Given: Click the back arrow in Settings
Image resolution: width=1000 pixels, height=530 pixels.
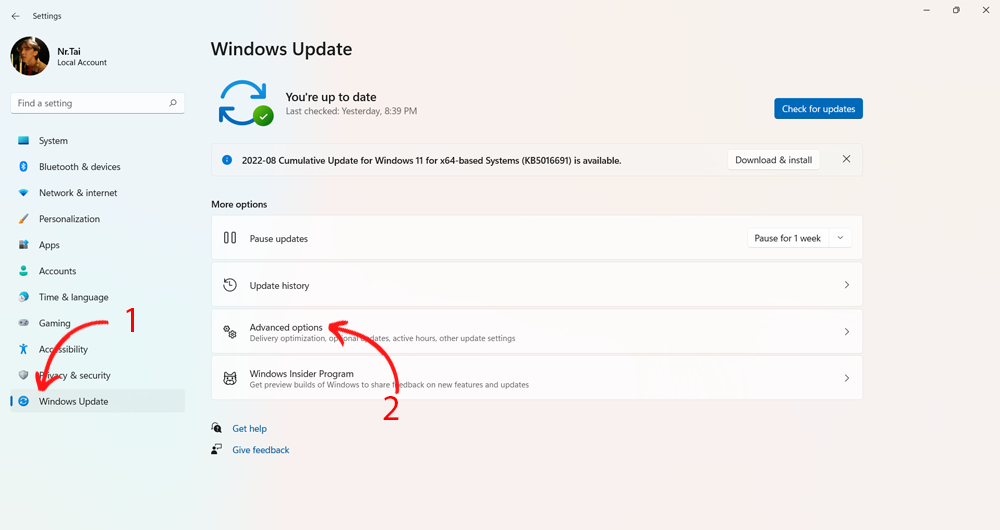Looking at the screenshot, I should tap(15, 16).
